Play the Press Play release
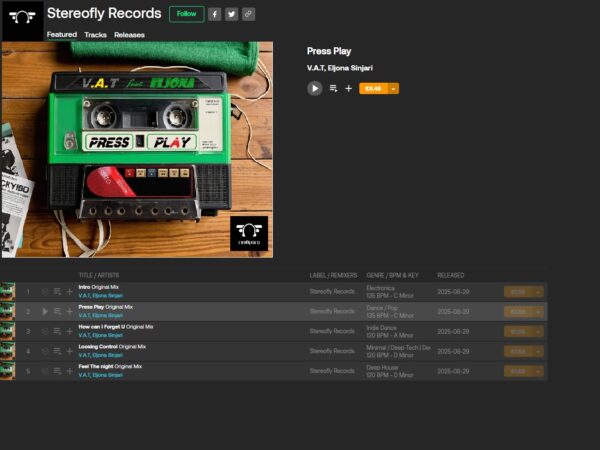This screenshot has height=450, width=600. coord(314,88)
